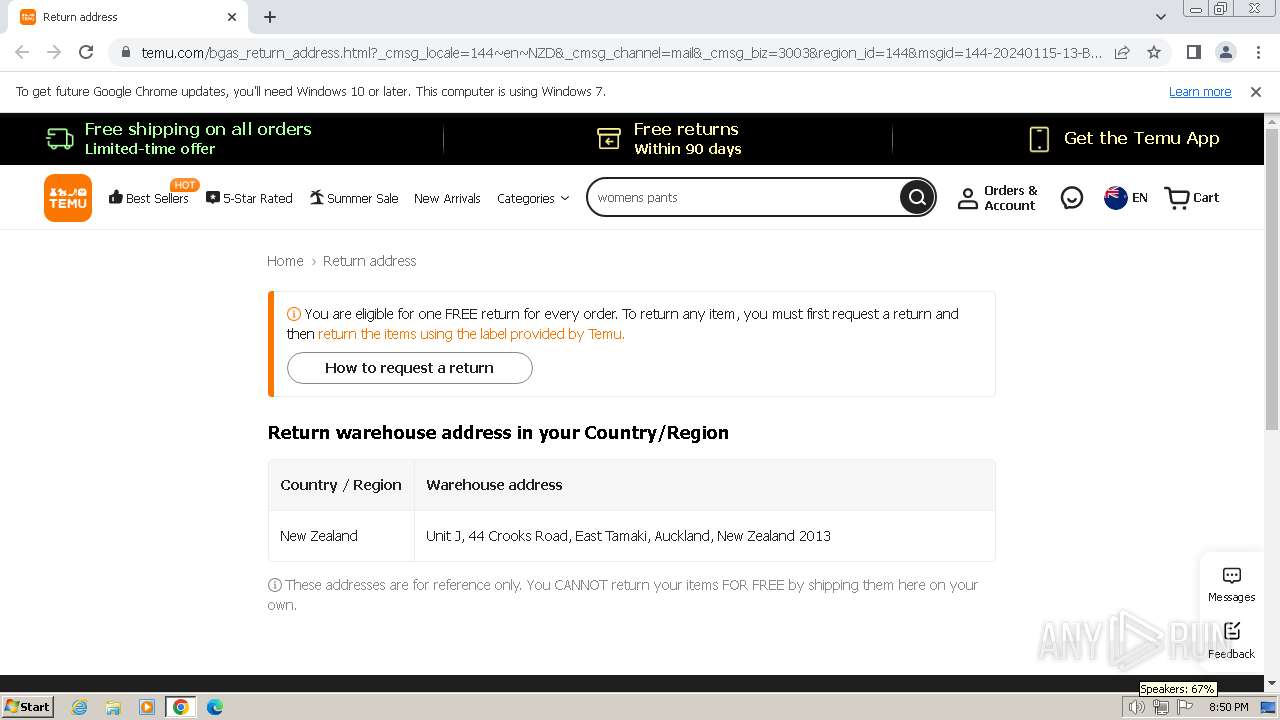Click How to request a return button
1280x720 pixels.
[409, 368]
